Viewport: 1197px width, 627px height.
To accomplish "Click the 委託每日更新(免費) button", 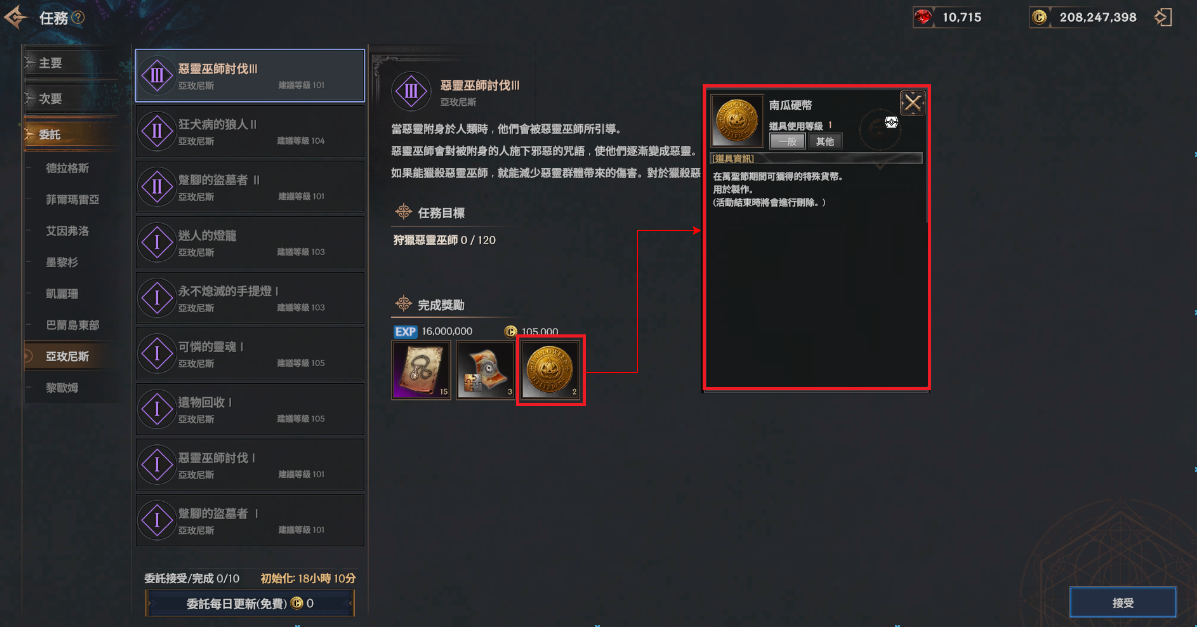I will pos(250,603).
